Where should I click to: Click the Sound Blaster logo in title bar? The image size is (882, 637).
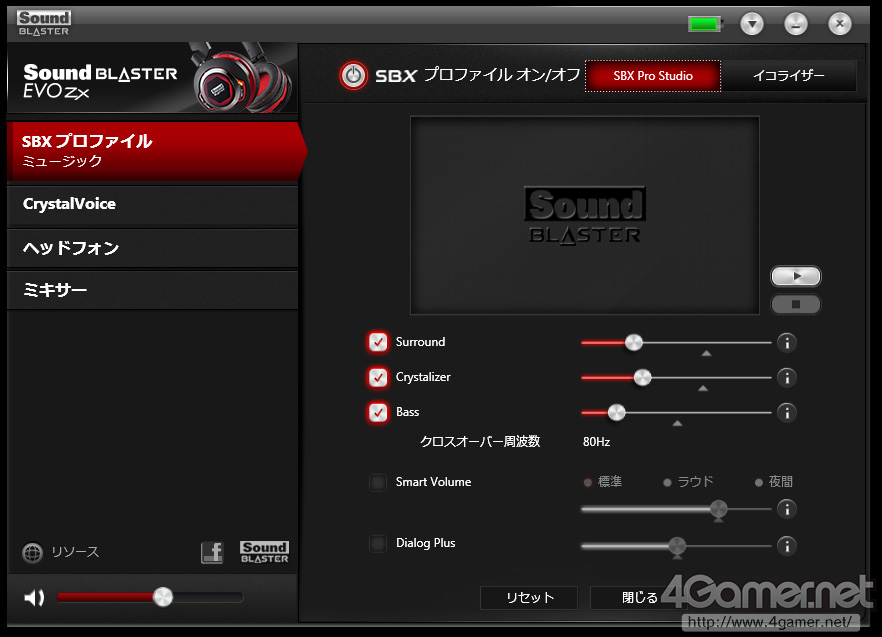[x=44, y=24]
